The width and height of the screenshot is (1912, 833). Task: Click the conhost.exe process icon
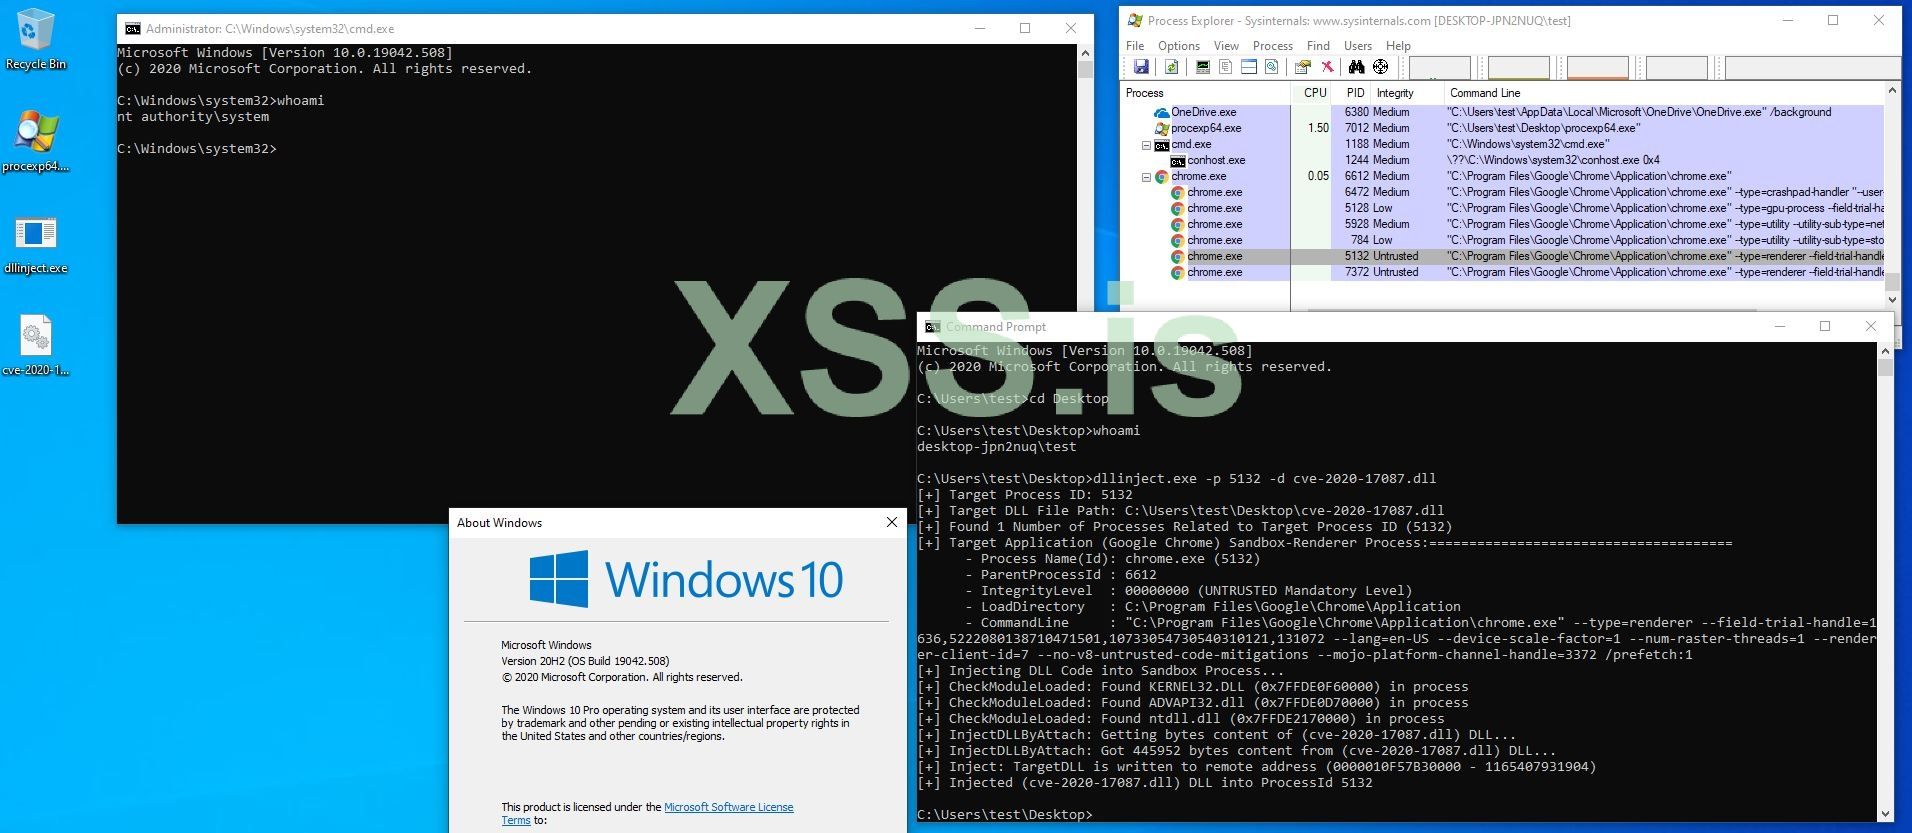[1178, 160]
